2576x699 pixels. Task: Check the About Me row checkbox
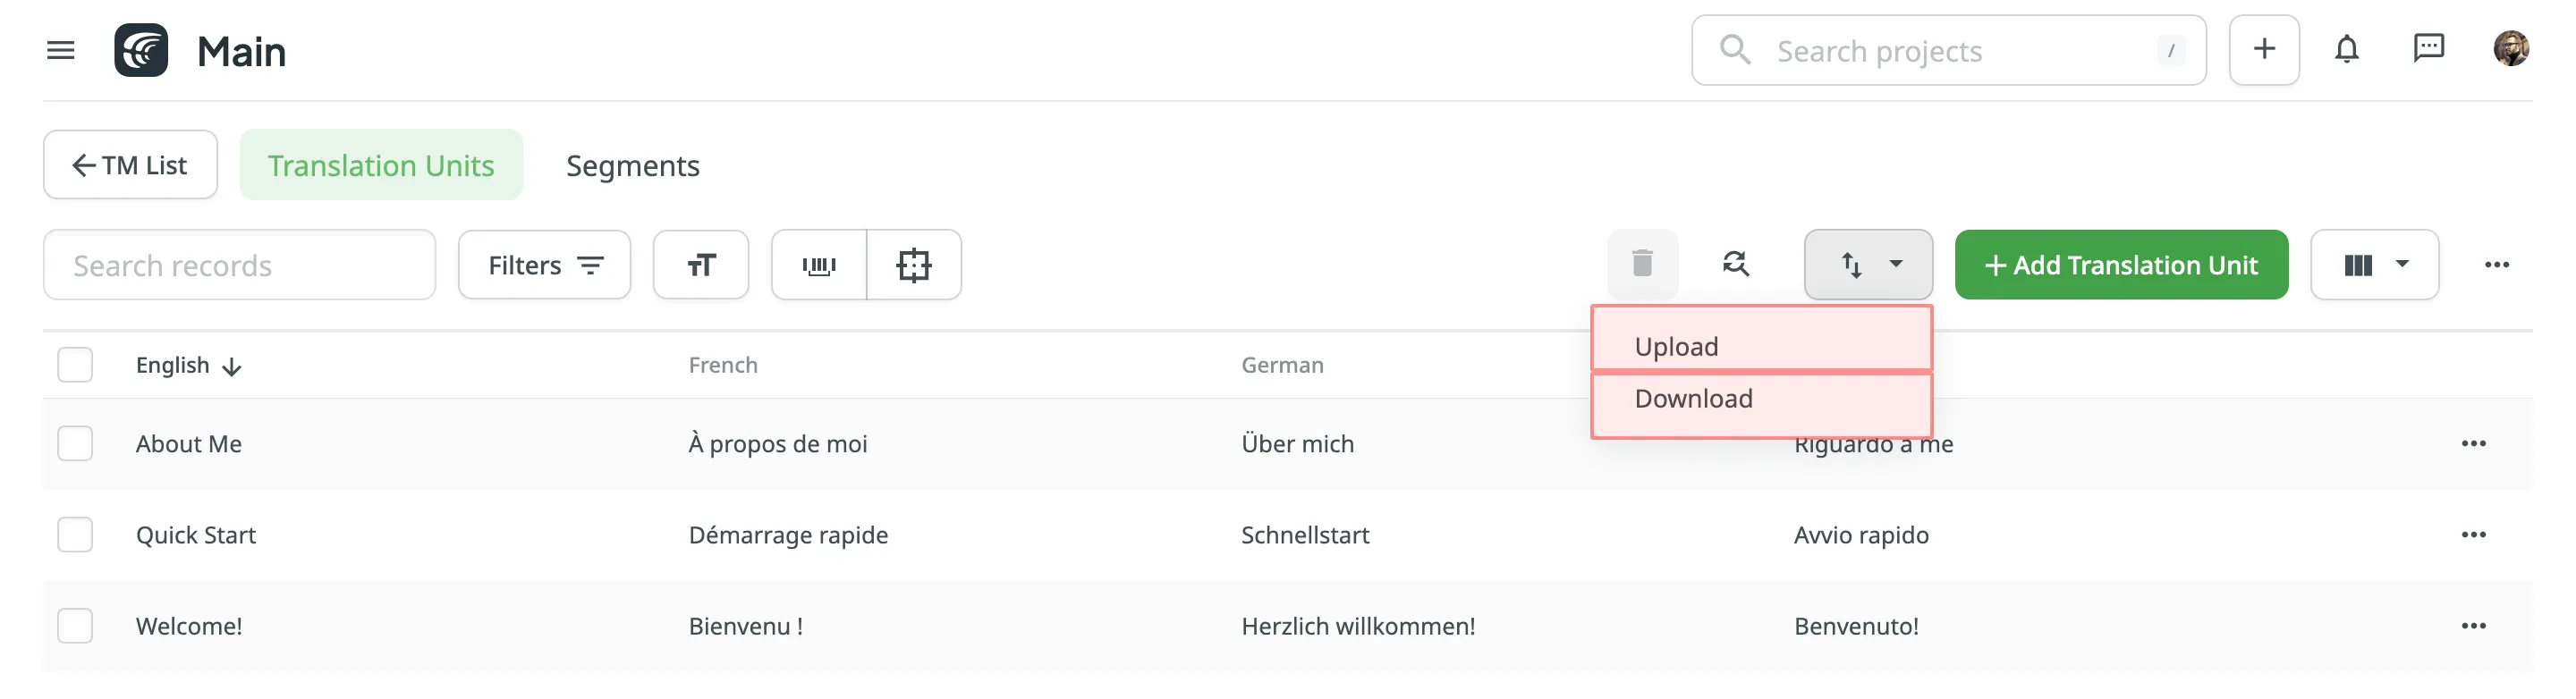[75, 444]
